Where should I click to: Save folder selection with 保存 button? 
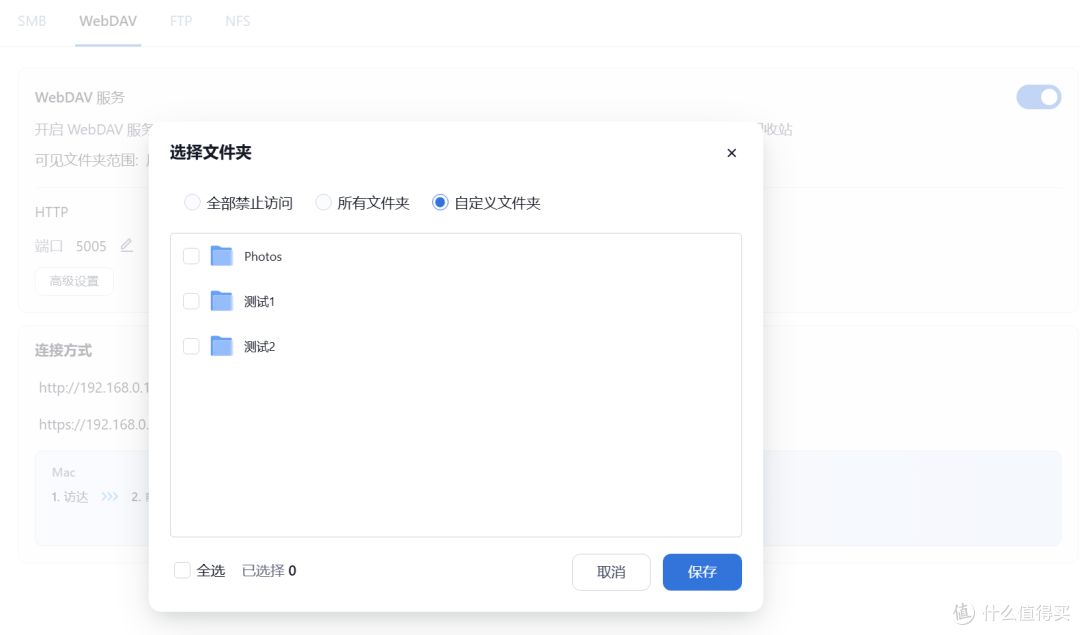click(x=702, y=571)
